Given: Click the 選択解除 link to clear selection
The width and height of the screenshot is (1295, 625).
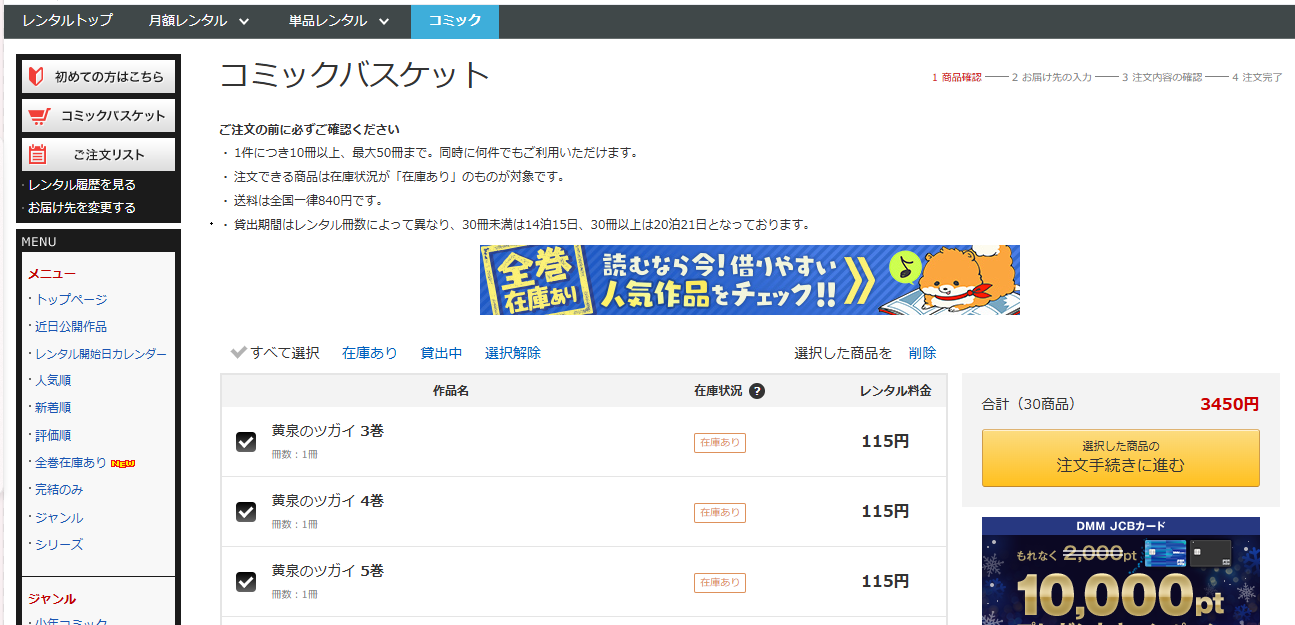Looking at the screenshot, I should click(512, 352).
